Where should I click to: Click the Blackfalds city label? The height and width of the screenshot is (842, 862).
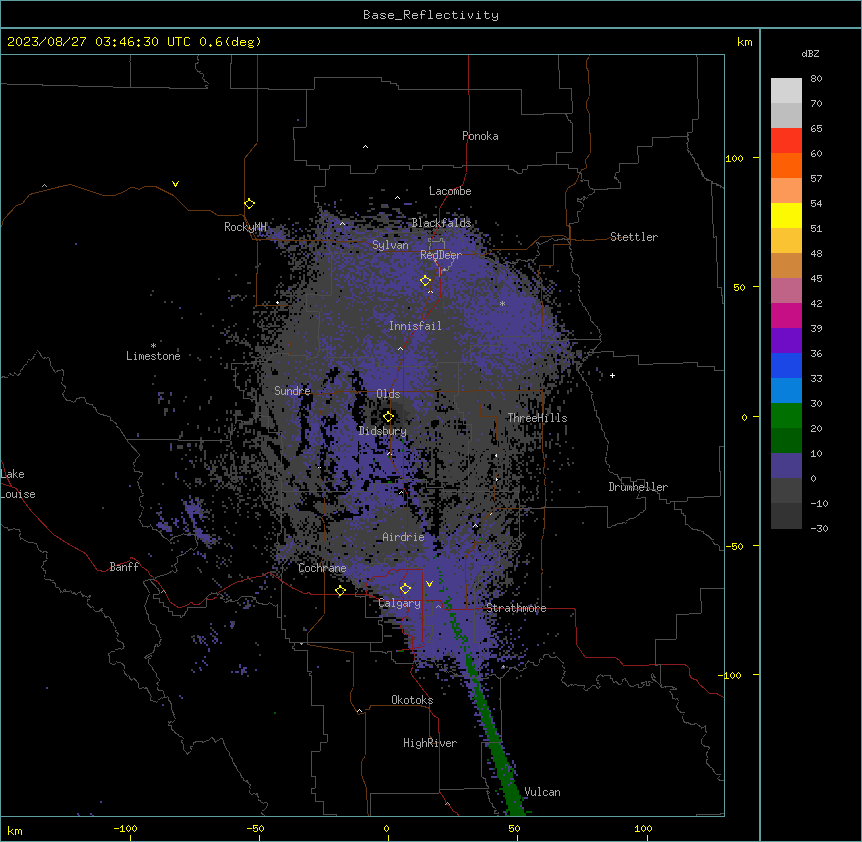[441, 223]
